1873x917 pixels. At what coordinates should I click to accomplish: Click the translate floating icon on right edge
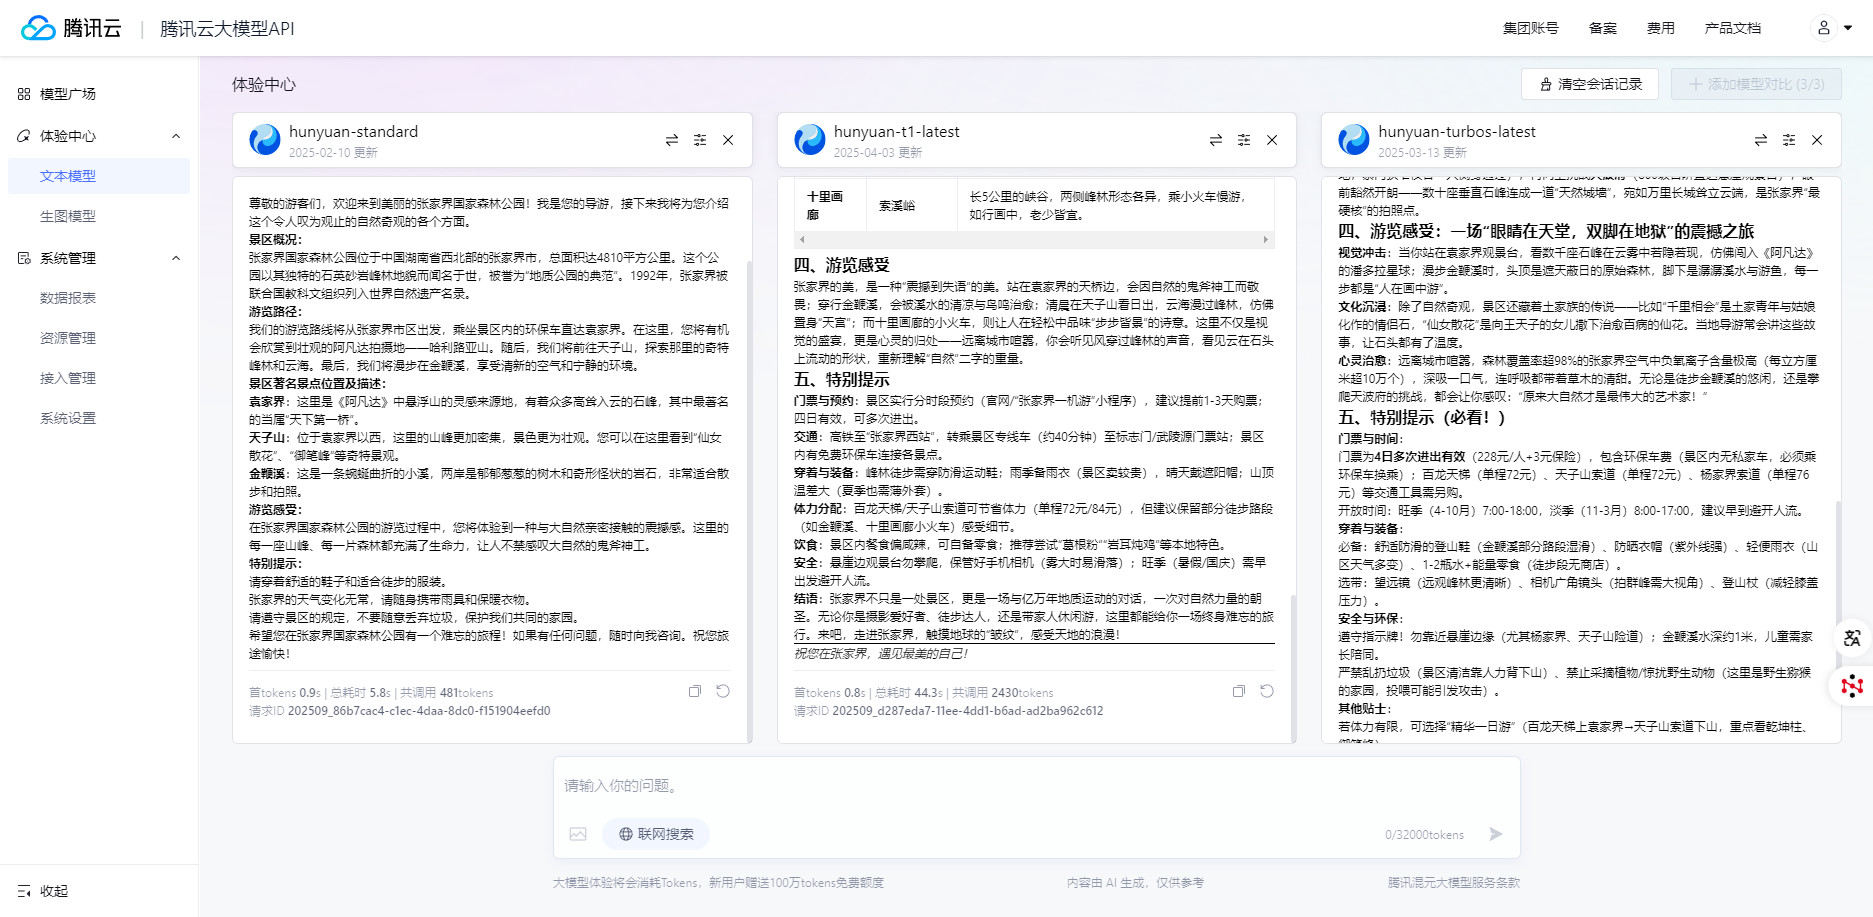coord(1852,638)
